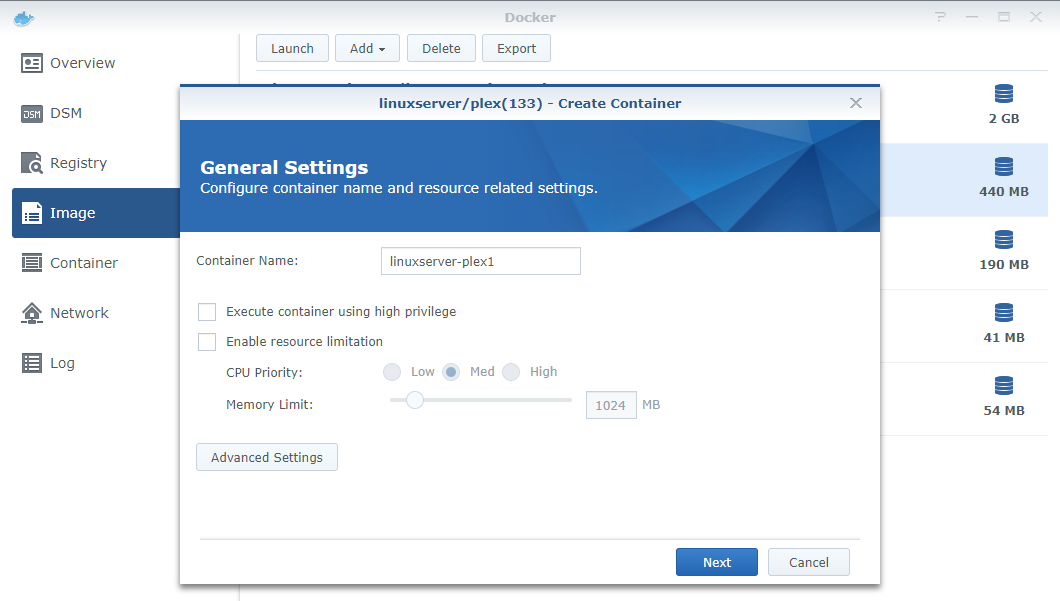This screenshot has height=601, width=1060.
Task: Select the Image sidebar icon
Action: coord(32,213)
